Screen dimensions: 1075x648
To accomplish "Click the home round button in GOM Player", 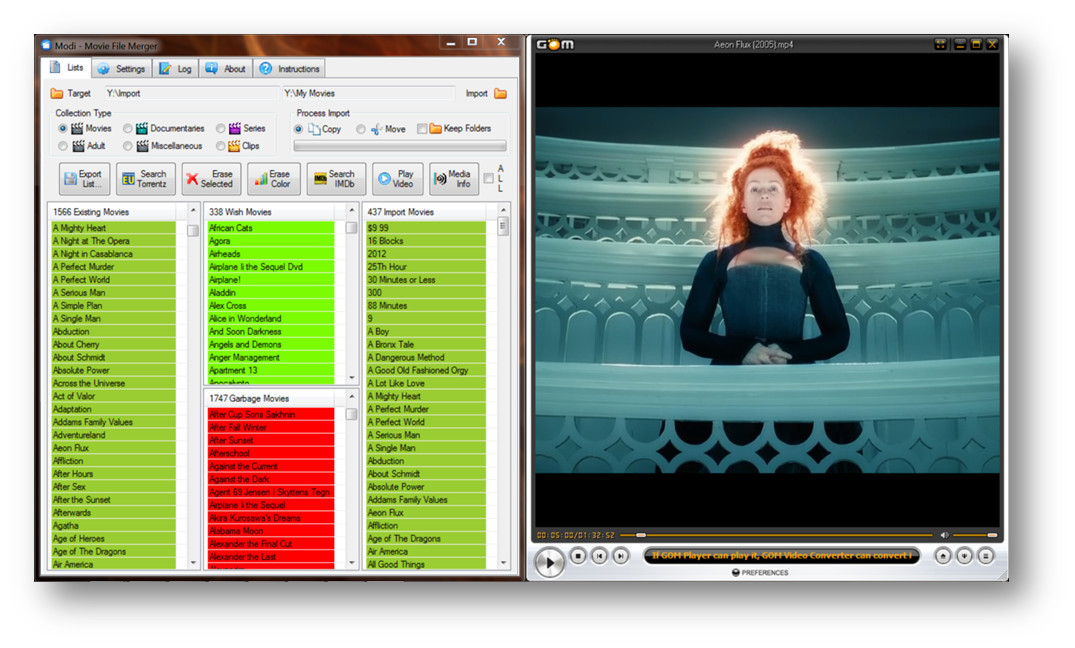I will click(x=943, y=556).
